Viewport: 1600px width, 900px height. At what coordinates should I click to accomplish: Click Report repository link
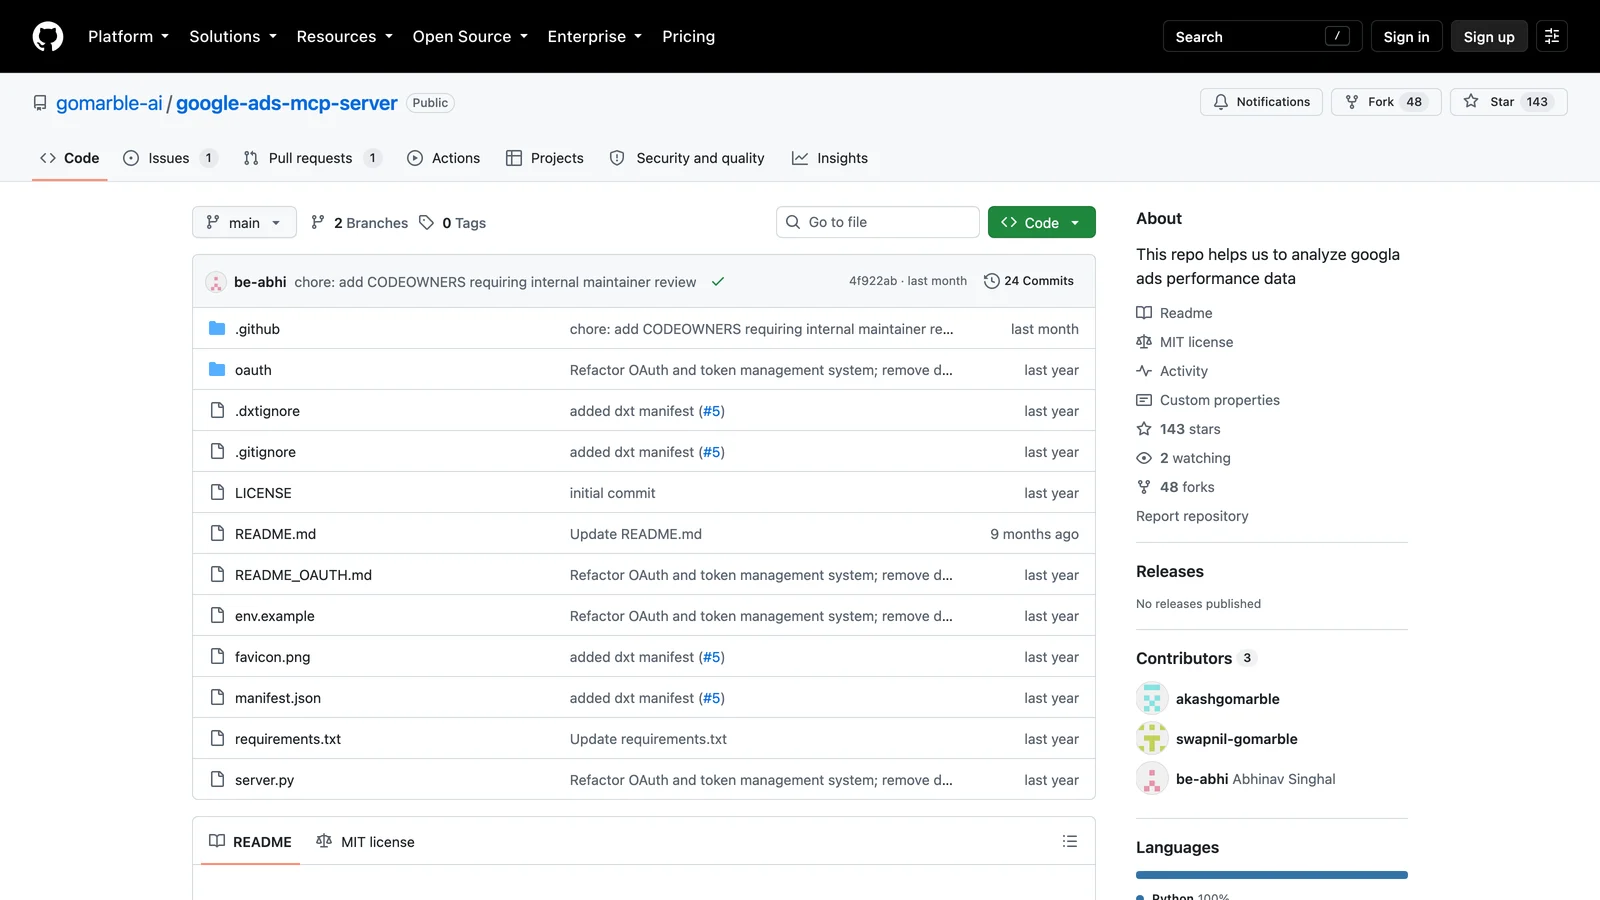click(1192, 516)
